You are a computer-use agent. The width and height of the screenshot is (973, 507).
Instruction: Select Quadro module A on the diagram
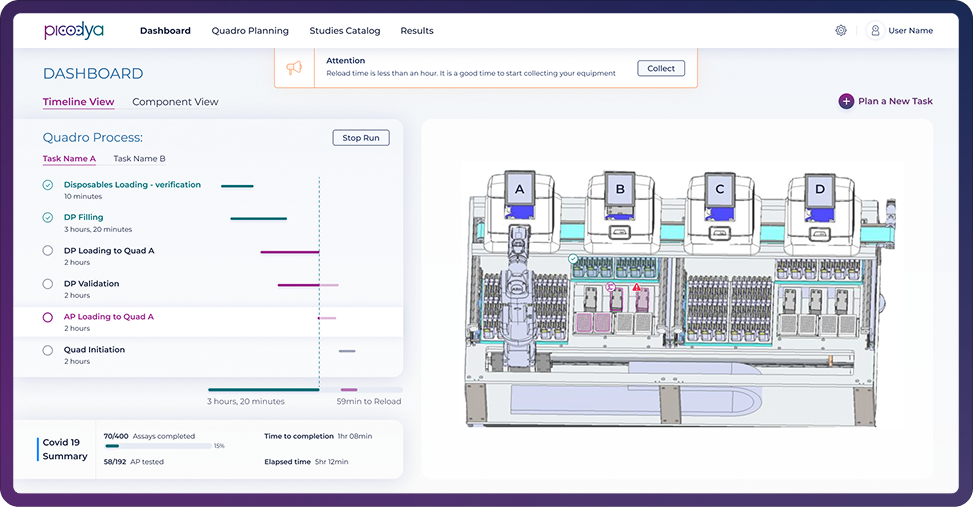(x=519, y=189)
